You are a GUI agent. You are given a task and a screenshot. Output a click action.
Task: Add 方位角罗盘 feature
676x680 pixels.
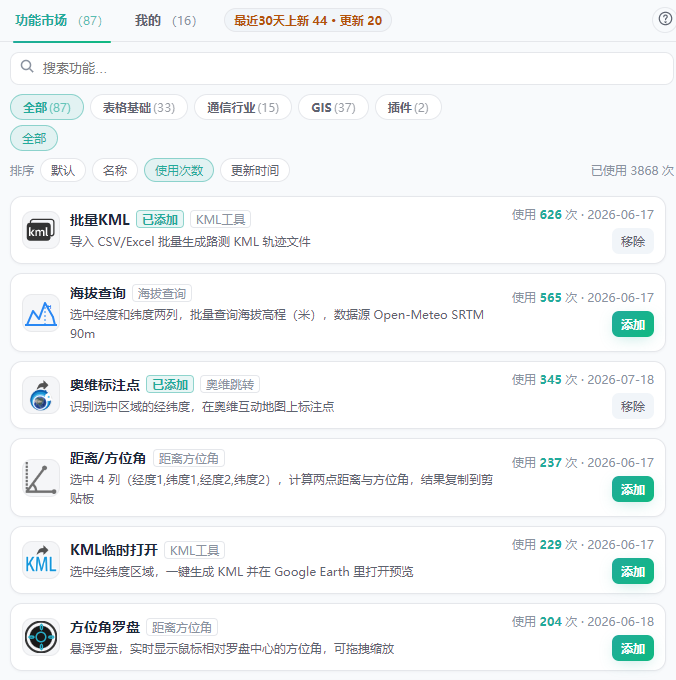pyautogui.click(x=633, y=648)
